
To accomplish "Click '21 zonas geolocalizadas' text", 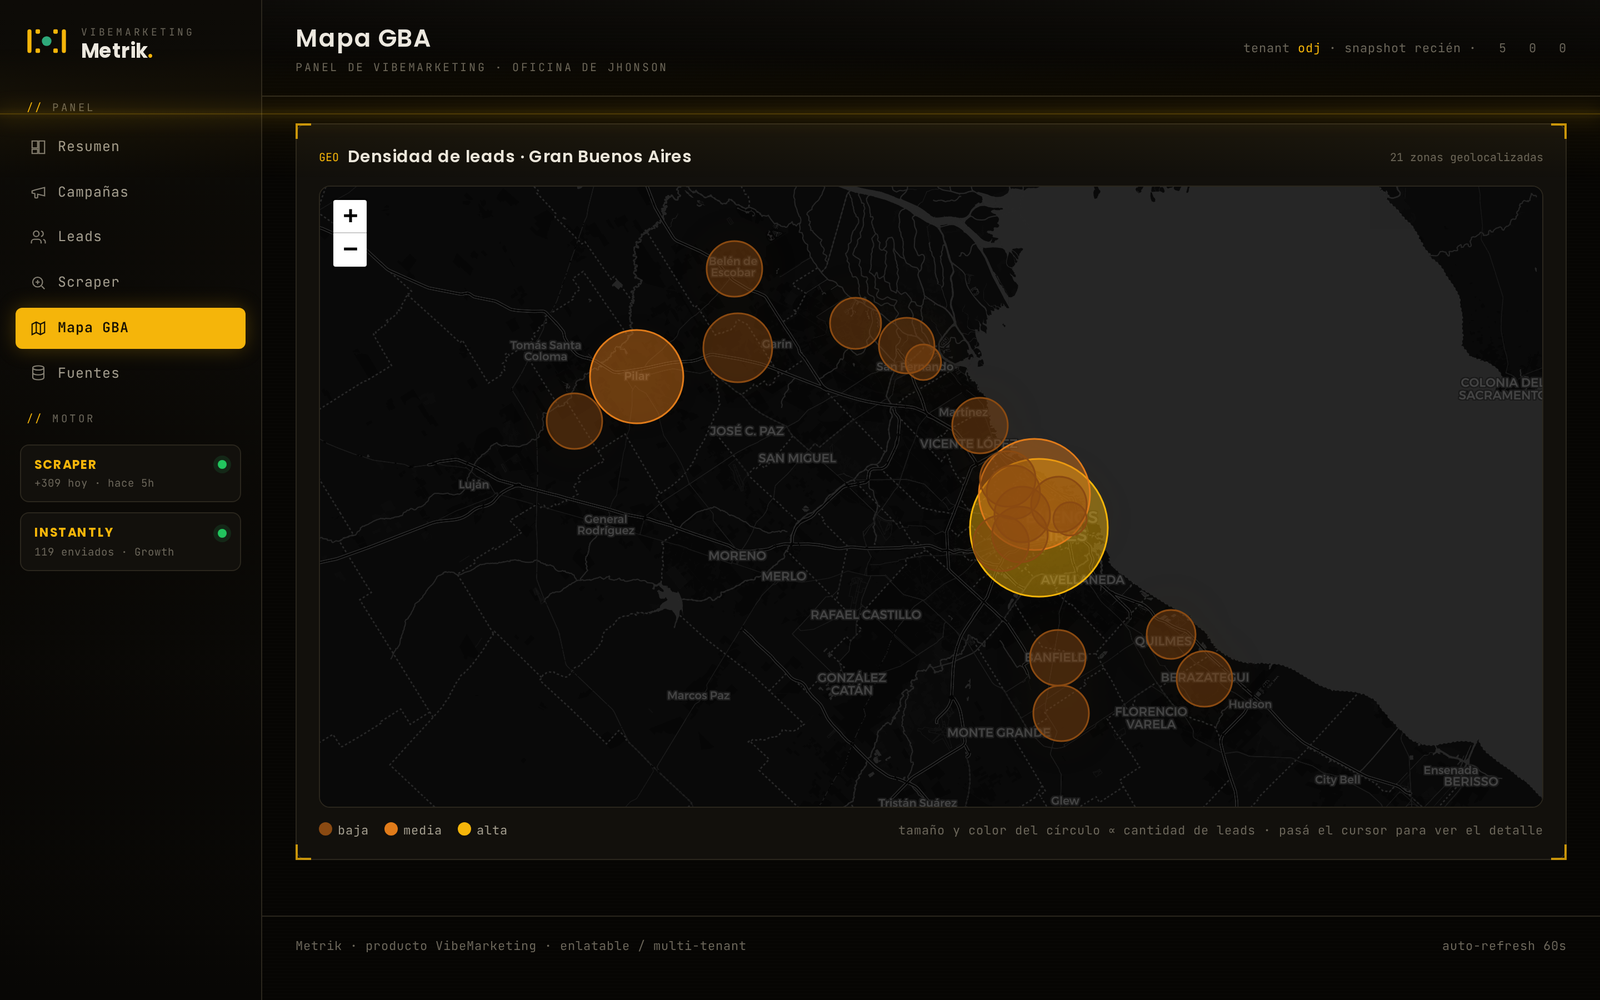I will click(1466, 157).
